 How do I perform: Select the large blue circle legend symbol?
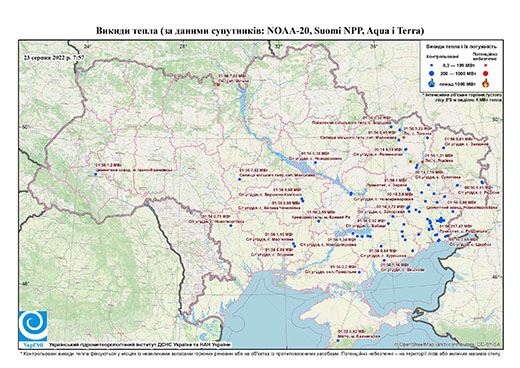432,73
